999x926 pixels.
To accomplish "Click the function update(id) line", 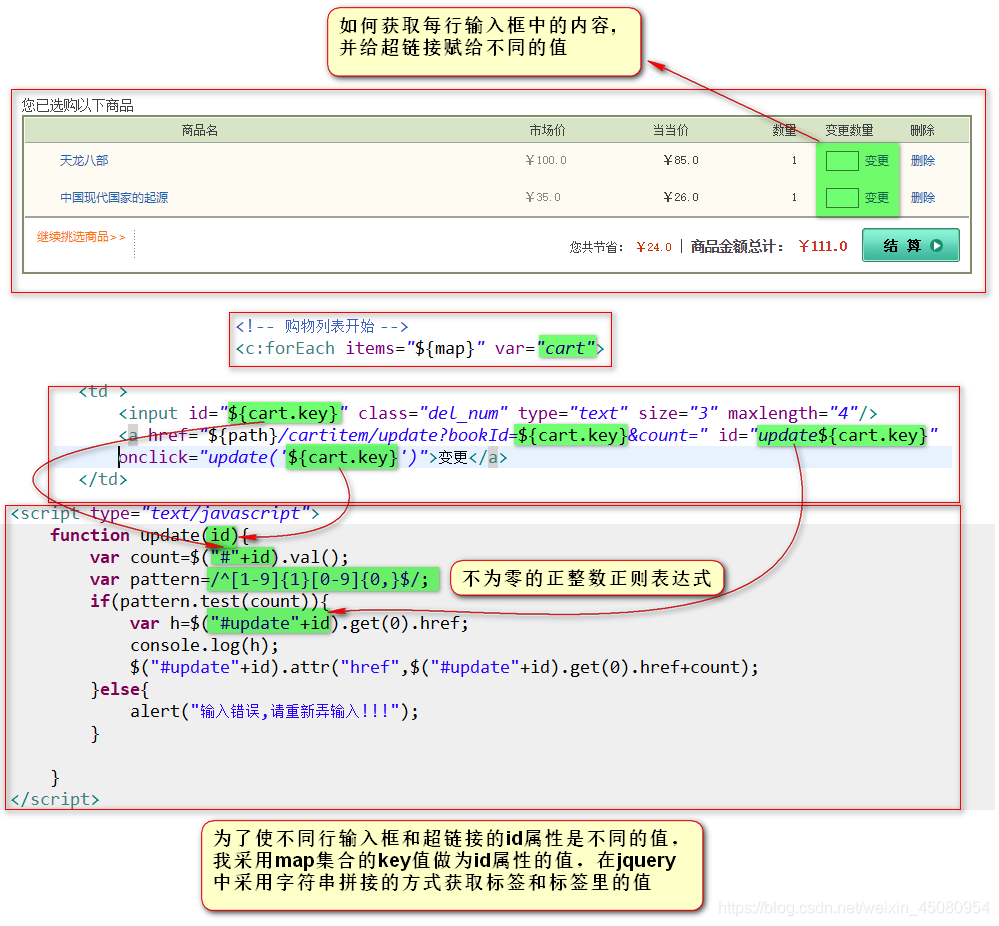I will pos(150,535).
